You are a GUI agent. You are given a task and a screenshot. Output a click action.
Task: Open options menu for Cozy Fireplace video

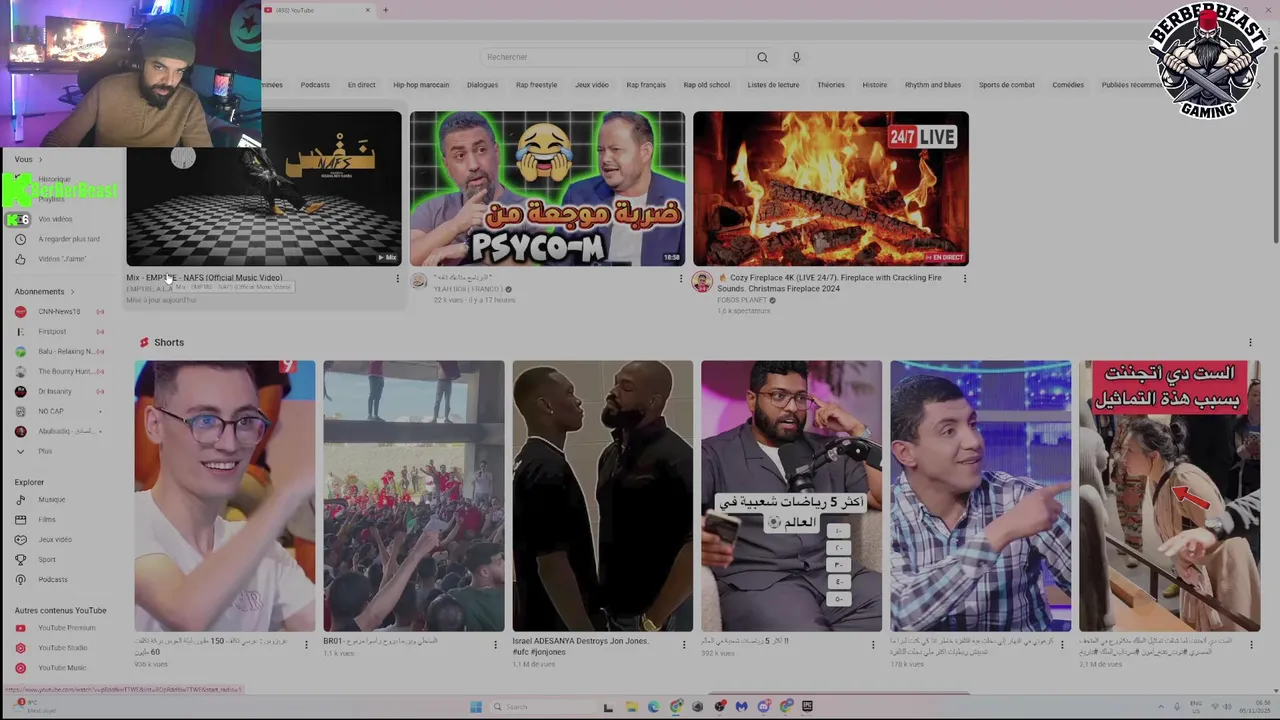965,279
